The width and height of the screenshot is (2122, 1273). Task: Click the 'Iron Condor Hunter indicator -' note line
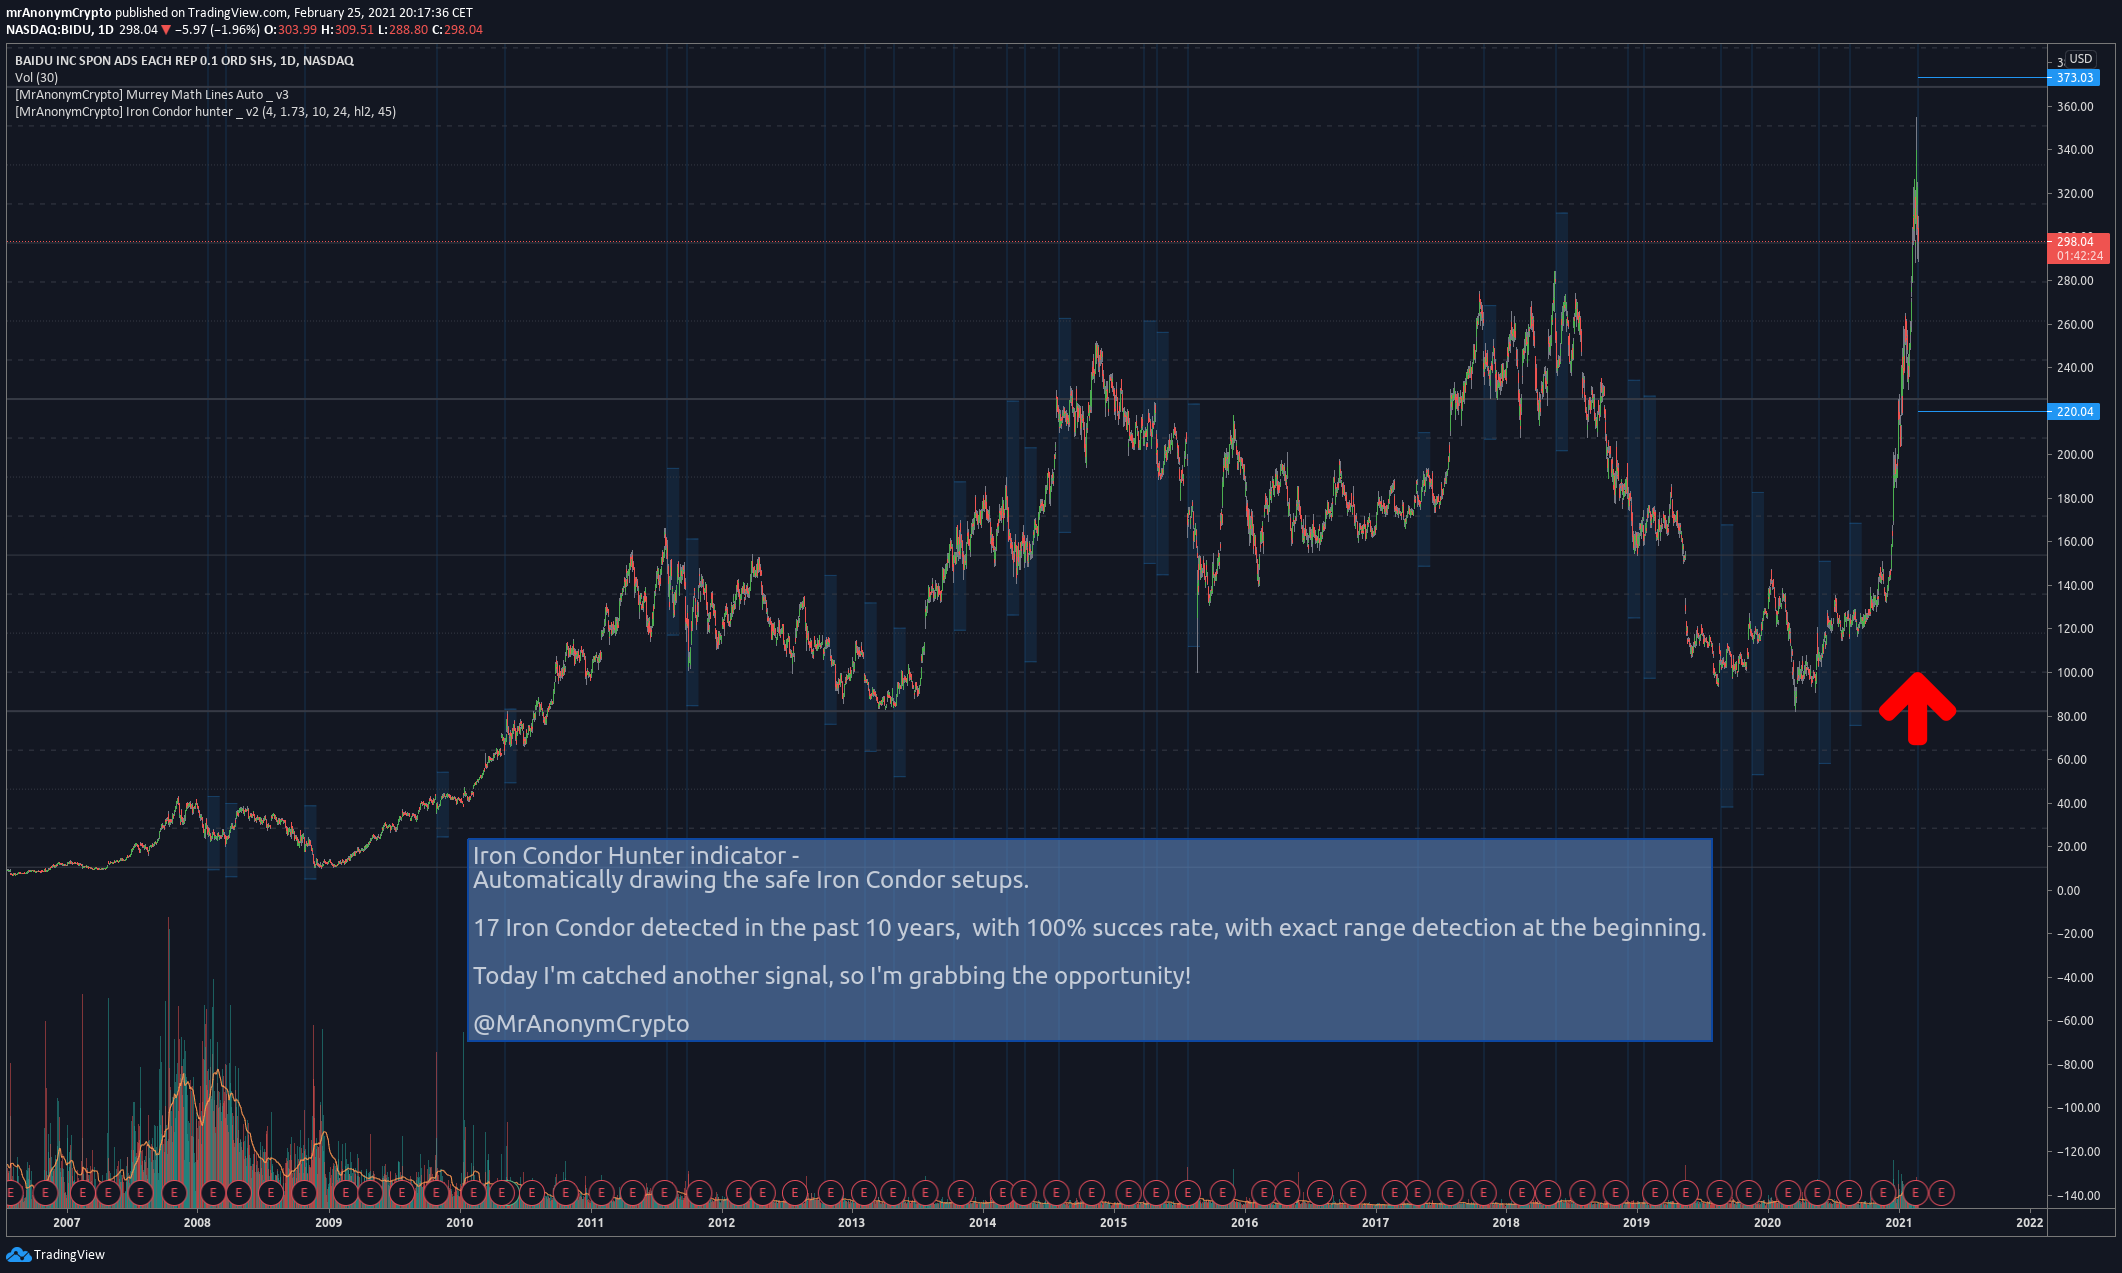coord(636,856)
